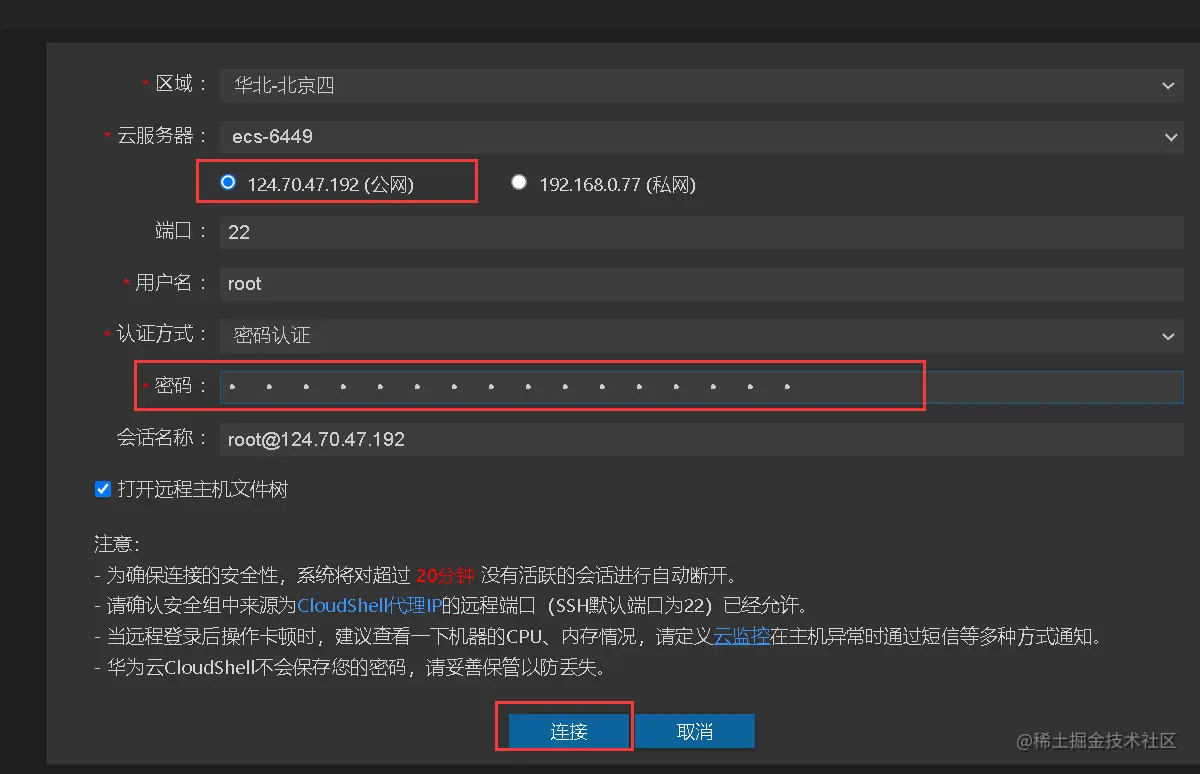This screenshot has width=1200, height=774.
Task: Open the 云服务器 ecs-6449 dropdown
Action: pyautogui.click(x=702, y=136)
